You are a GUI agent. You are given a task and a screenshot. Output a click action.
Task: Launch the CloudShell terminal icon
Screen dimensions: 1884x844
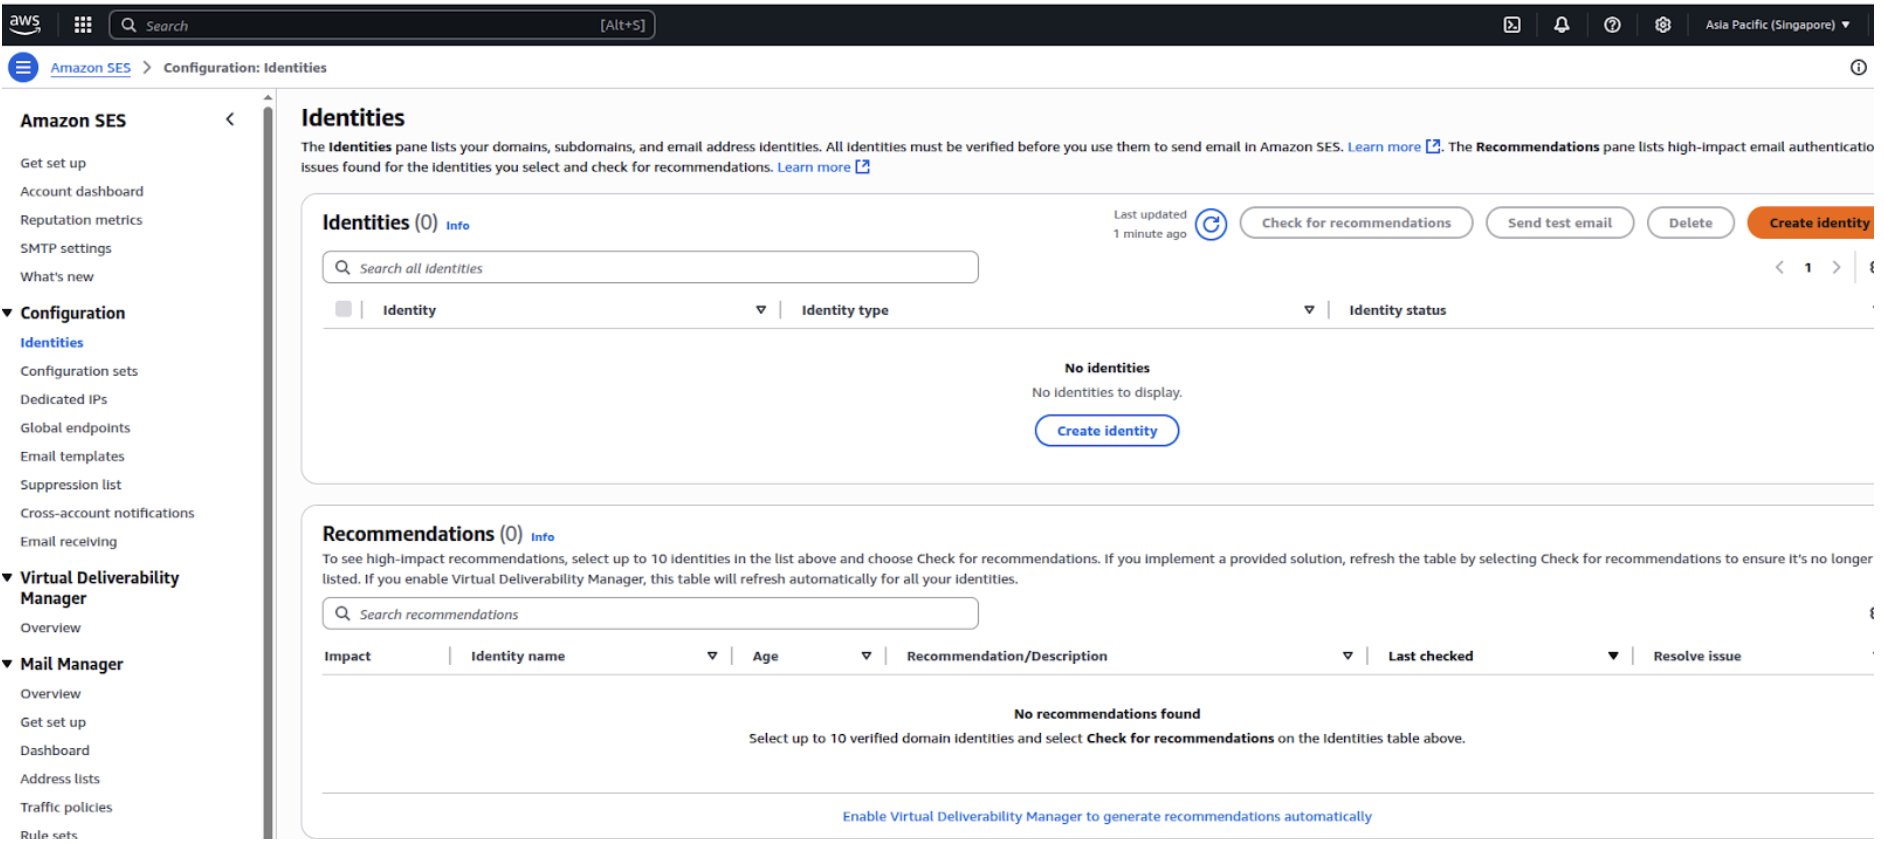tap(1512, 25)
